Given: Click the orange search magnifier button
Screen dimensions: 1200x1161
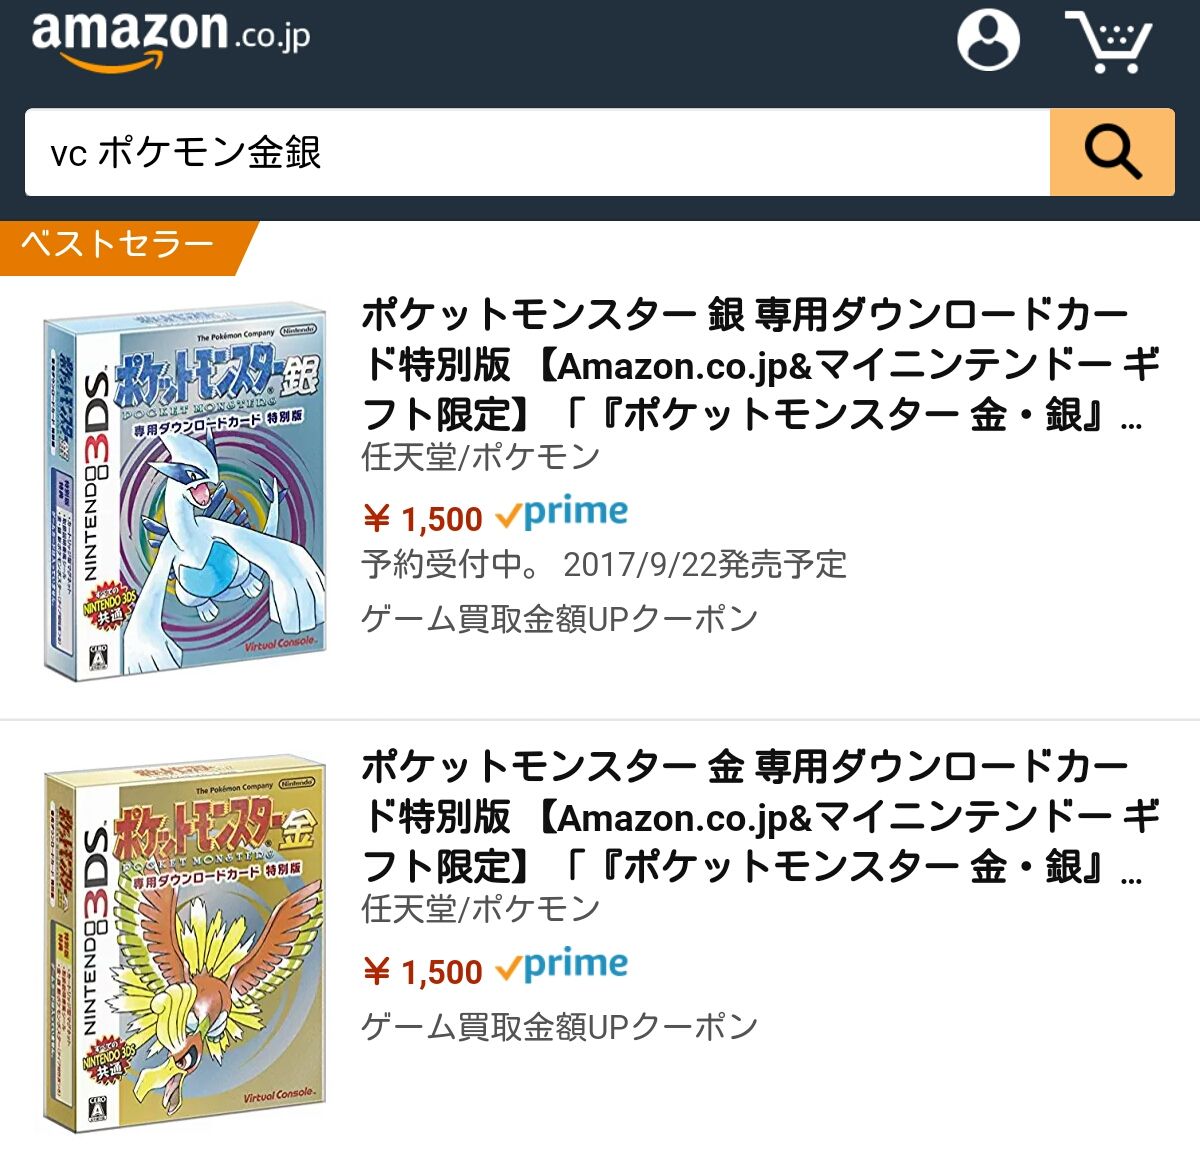Looking at the screenshot, I should (1112, 152).
